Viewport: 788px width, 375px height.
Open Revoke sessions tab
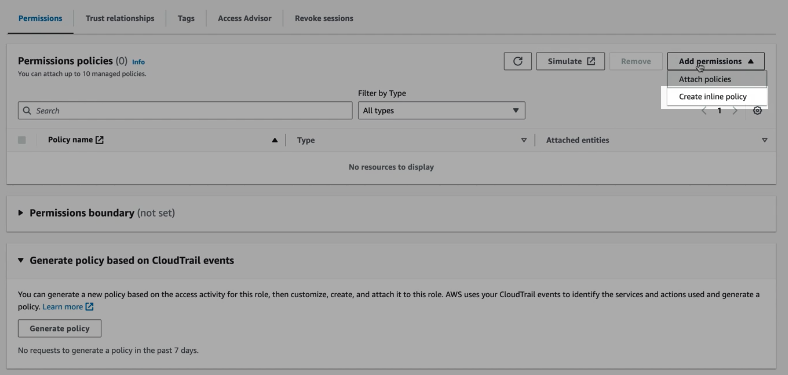tap(324, 18)
